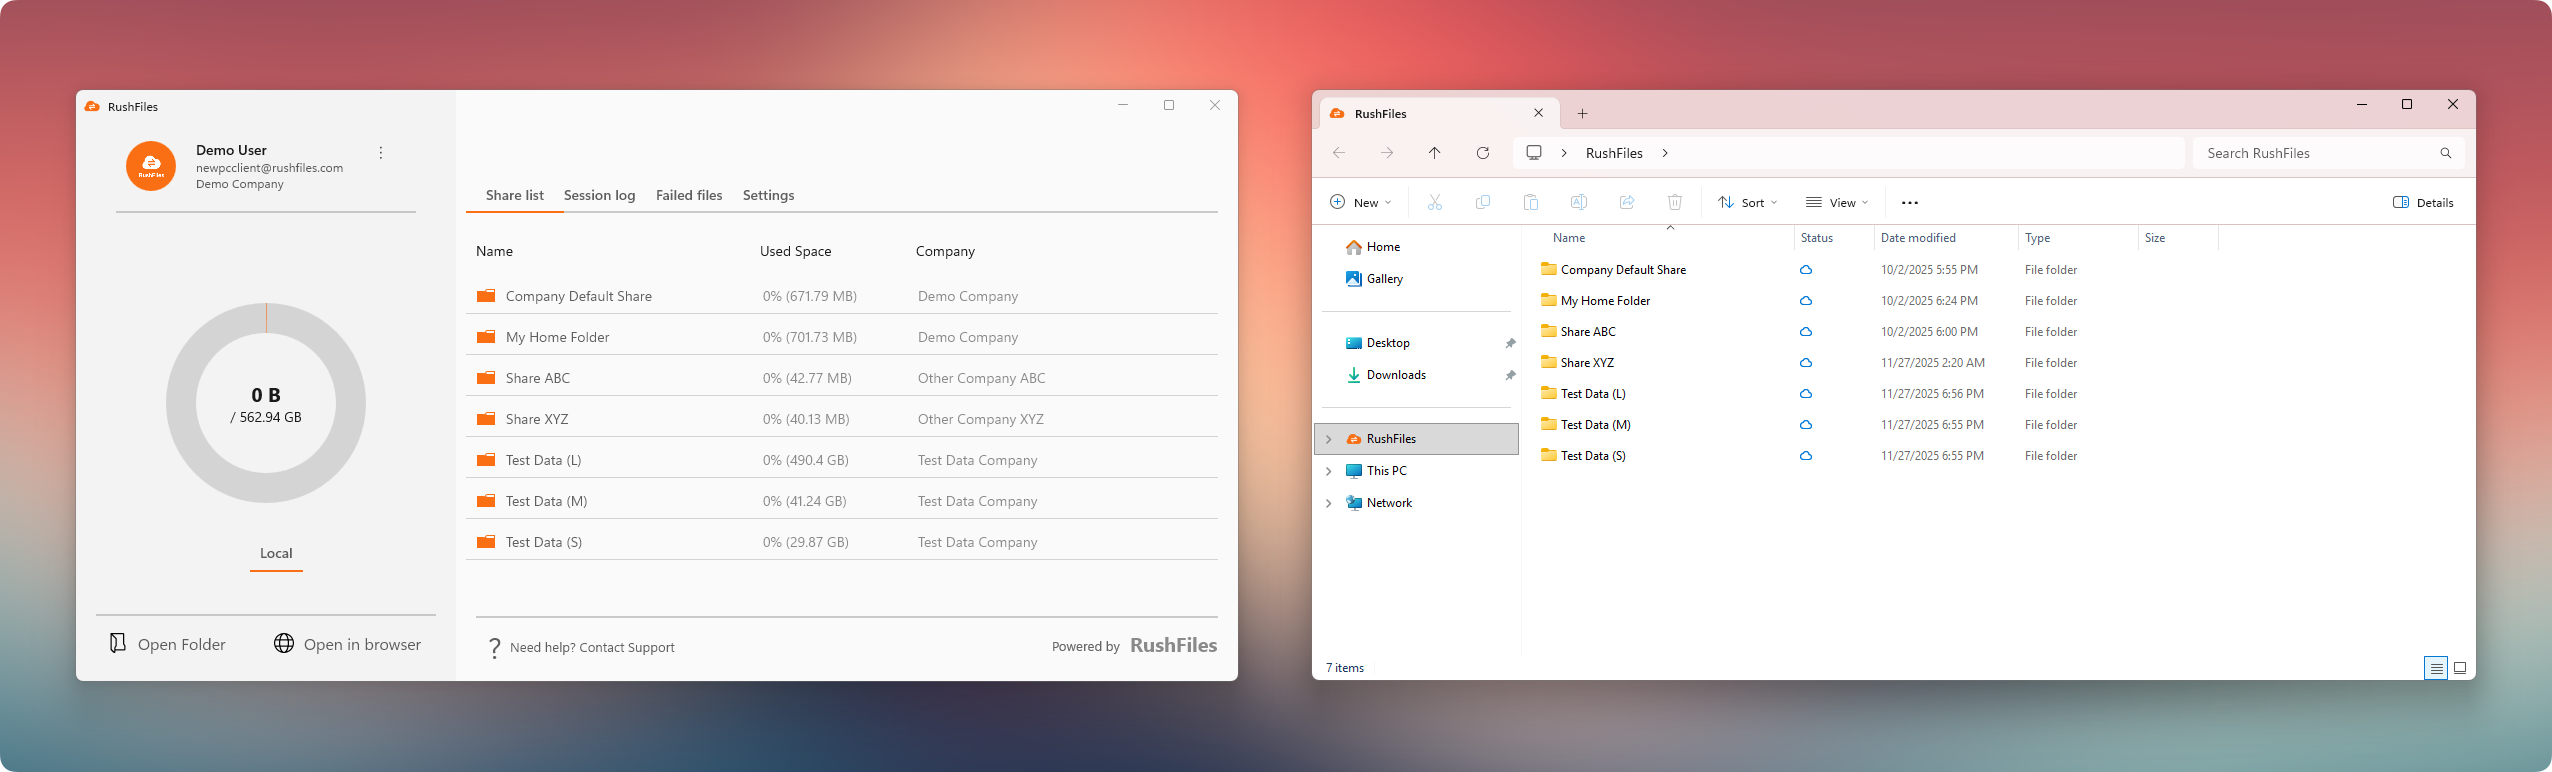2552x772 pixels.
Task: Click the orange folder icon of Test Data (L)
Action: [x=486, y=460]
